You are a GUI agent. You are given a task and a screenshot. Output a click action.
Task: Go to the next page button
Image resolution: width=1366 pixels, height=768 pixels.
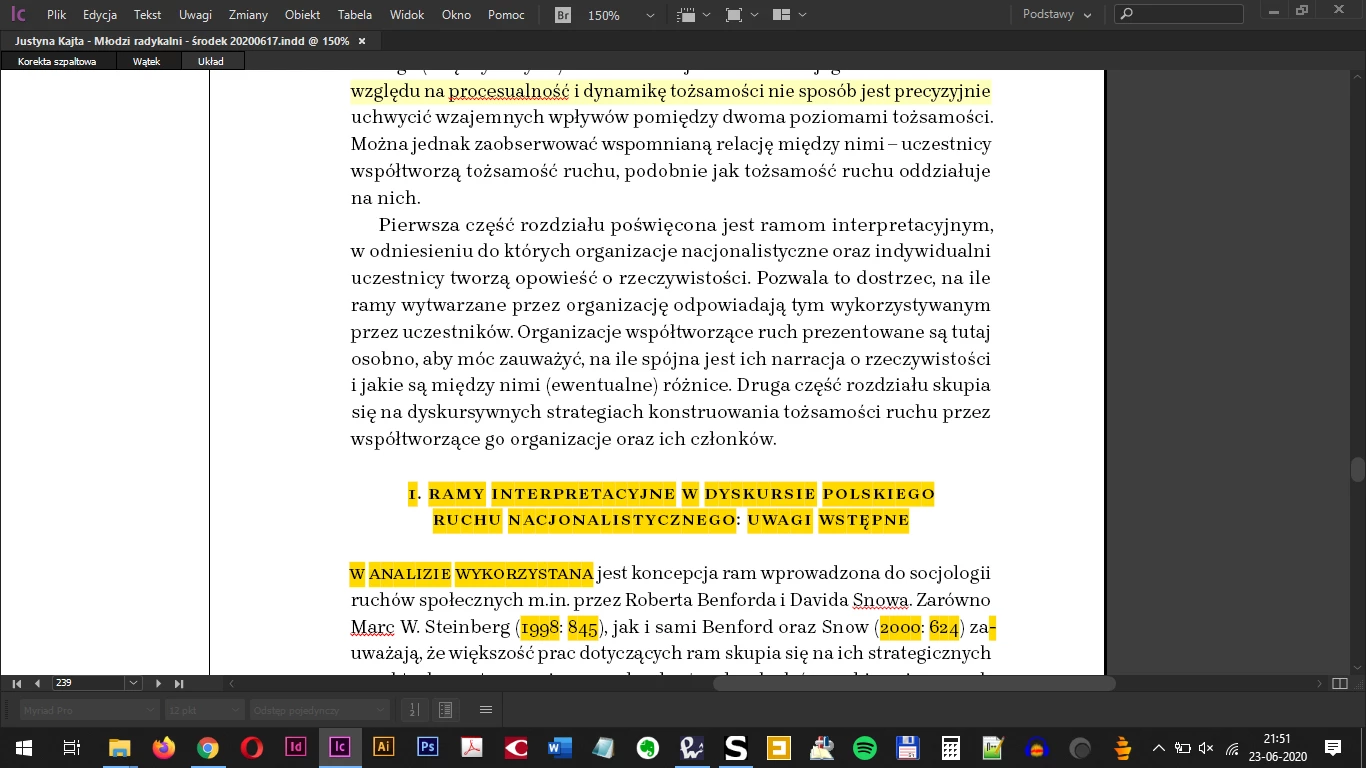(x=158, y=683)
